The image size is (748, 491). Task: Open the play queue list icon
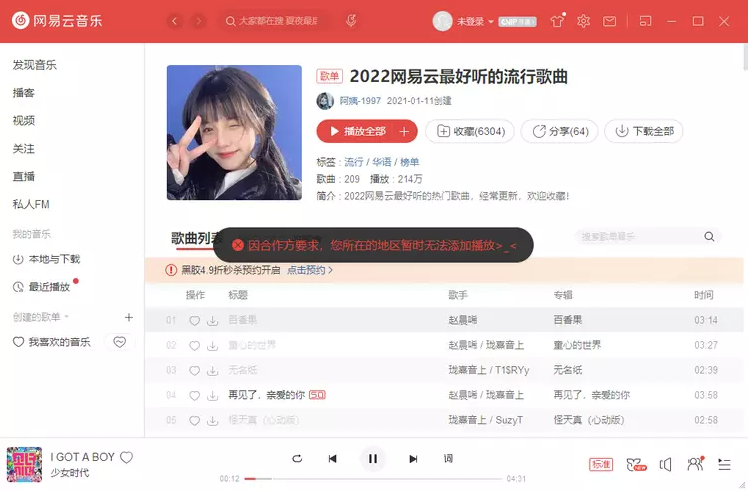pyautogui.click(x=723, y=464)
